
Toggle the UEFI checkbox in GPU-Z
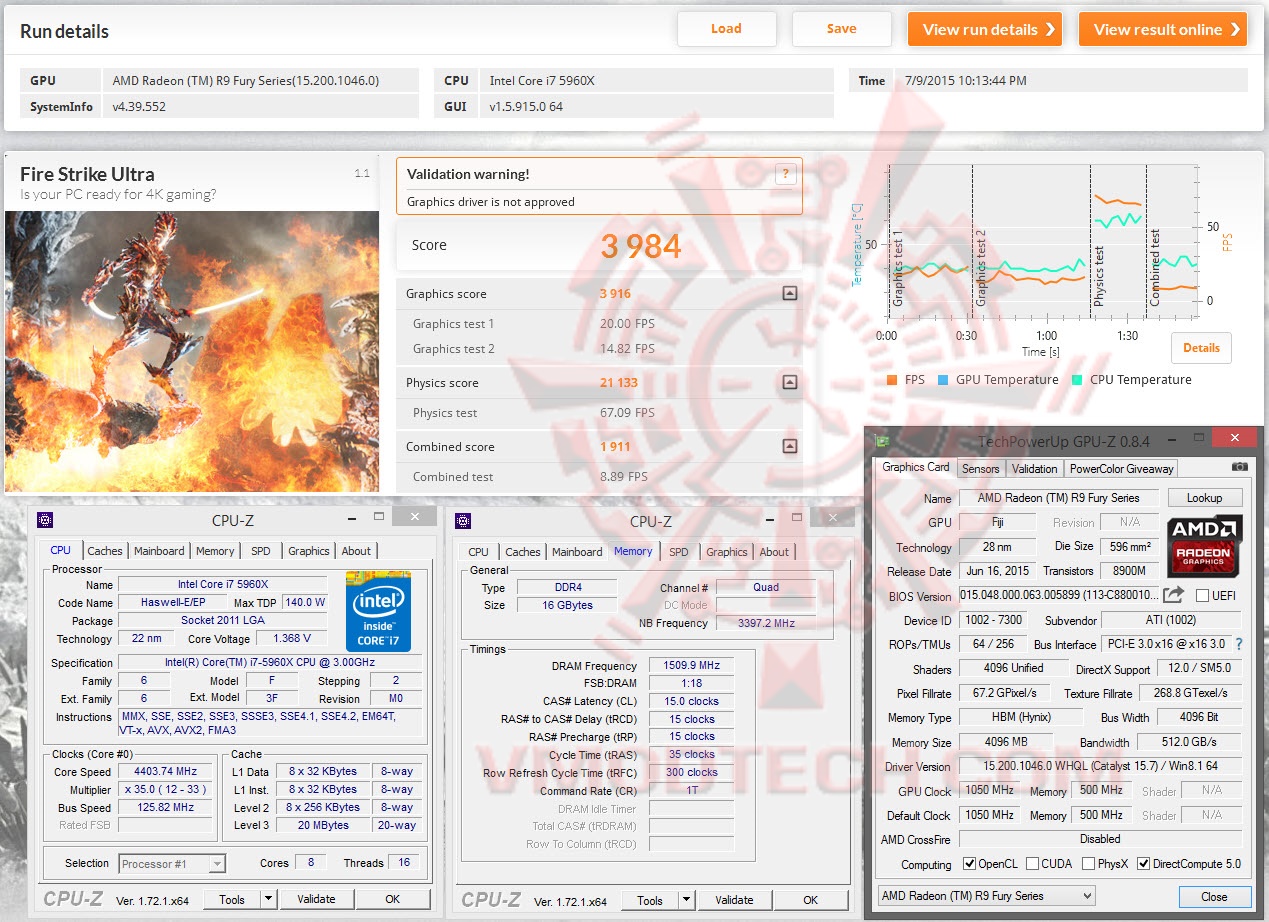[1202, 596]
